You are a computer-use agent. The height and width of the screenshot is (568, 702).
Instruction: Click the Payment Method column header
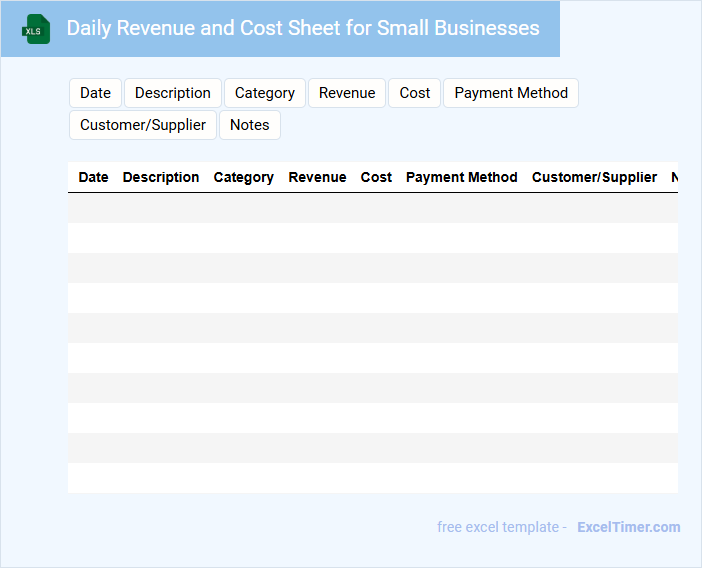461,177
